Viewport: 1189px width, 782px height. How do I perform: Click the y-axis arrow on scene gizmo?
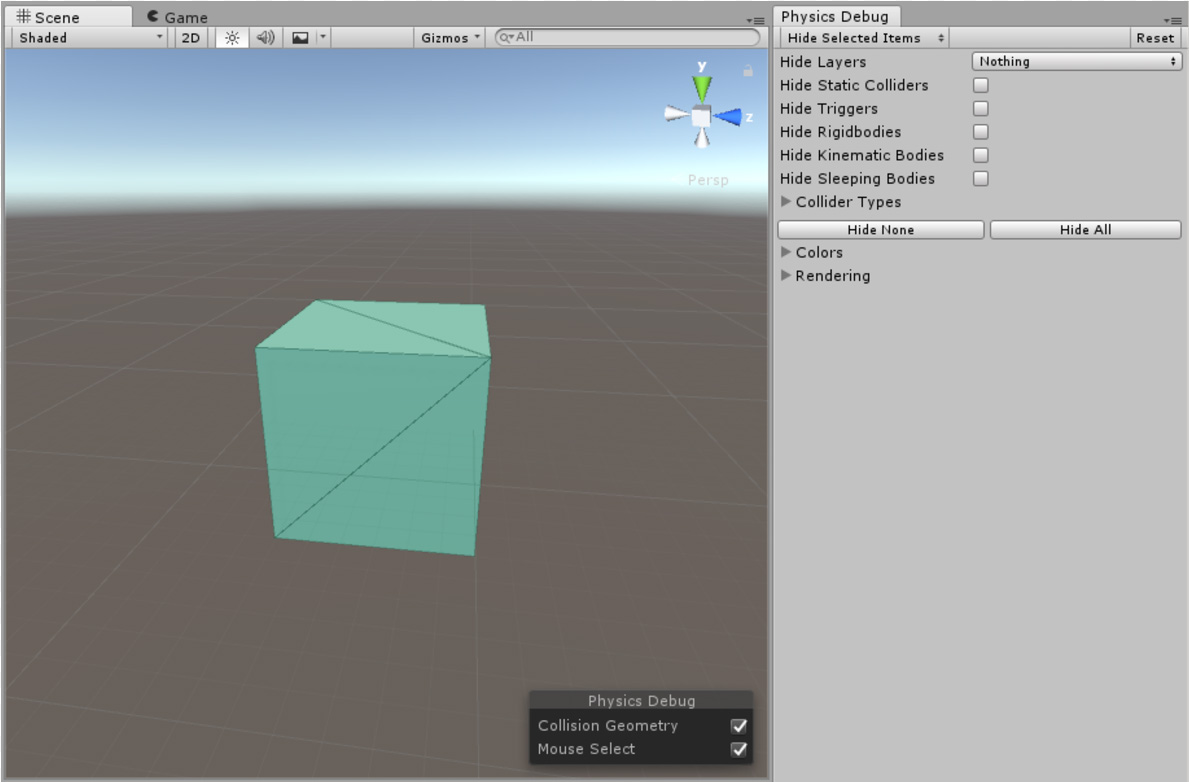pyautogui.click(x=700, y=85)
